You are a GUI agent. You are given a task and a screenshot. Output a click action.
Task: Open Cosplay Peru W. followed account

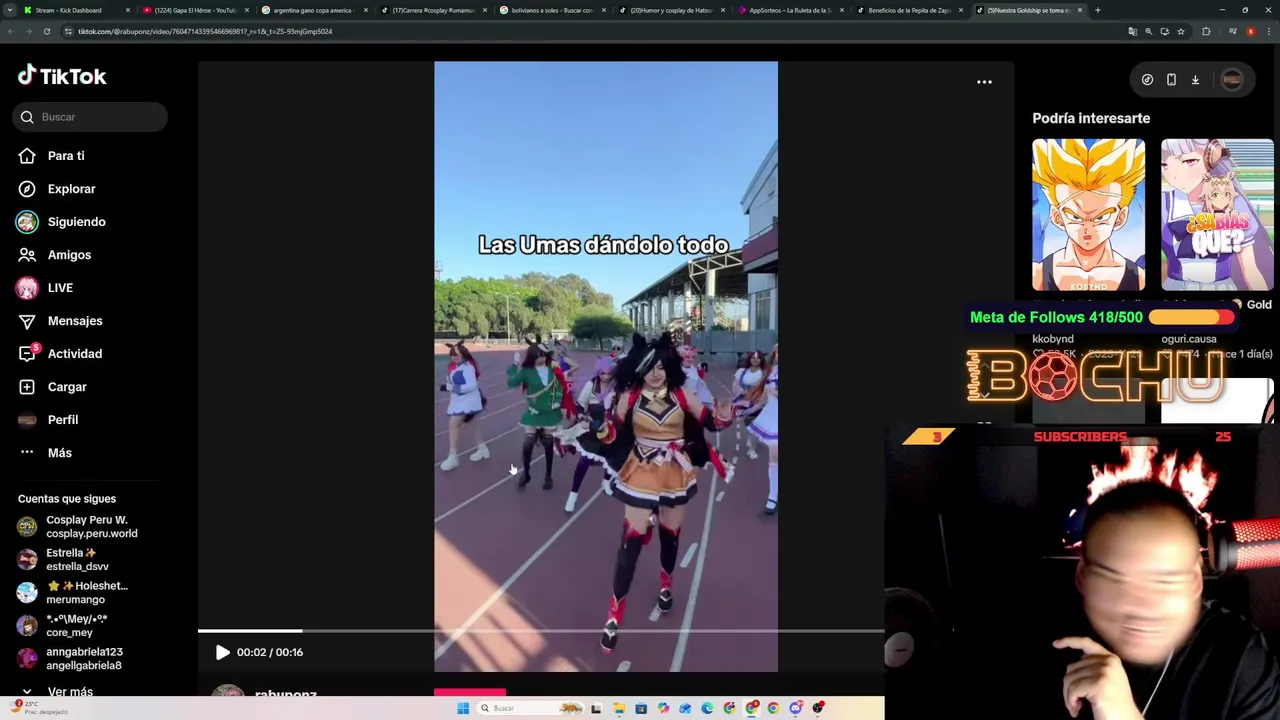[80, 526]
